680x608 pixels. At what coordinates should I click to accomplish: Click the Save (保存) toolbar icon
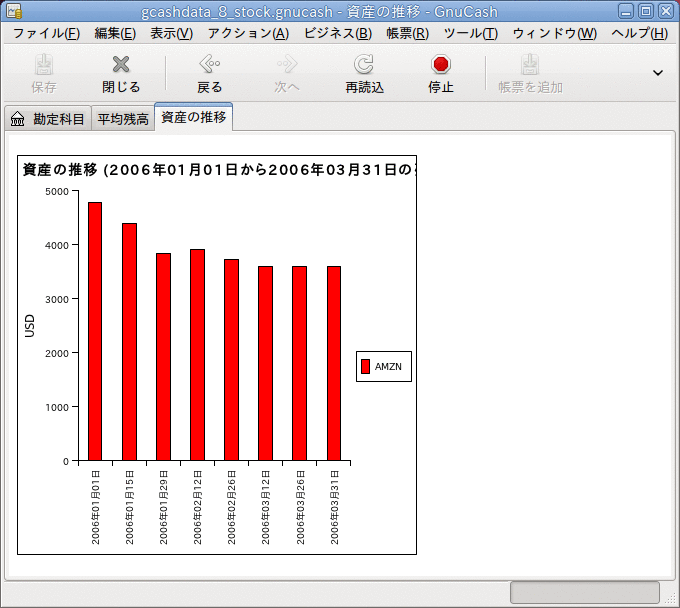point(44,66)
